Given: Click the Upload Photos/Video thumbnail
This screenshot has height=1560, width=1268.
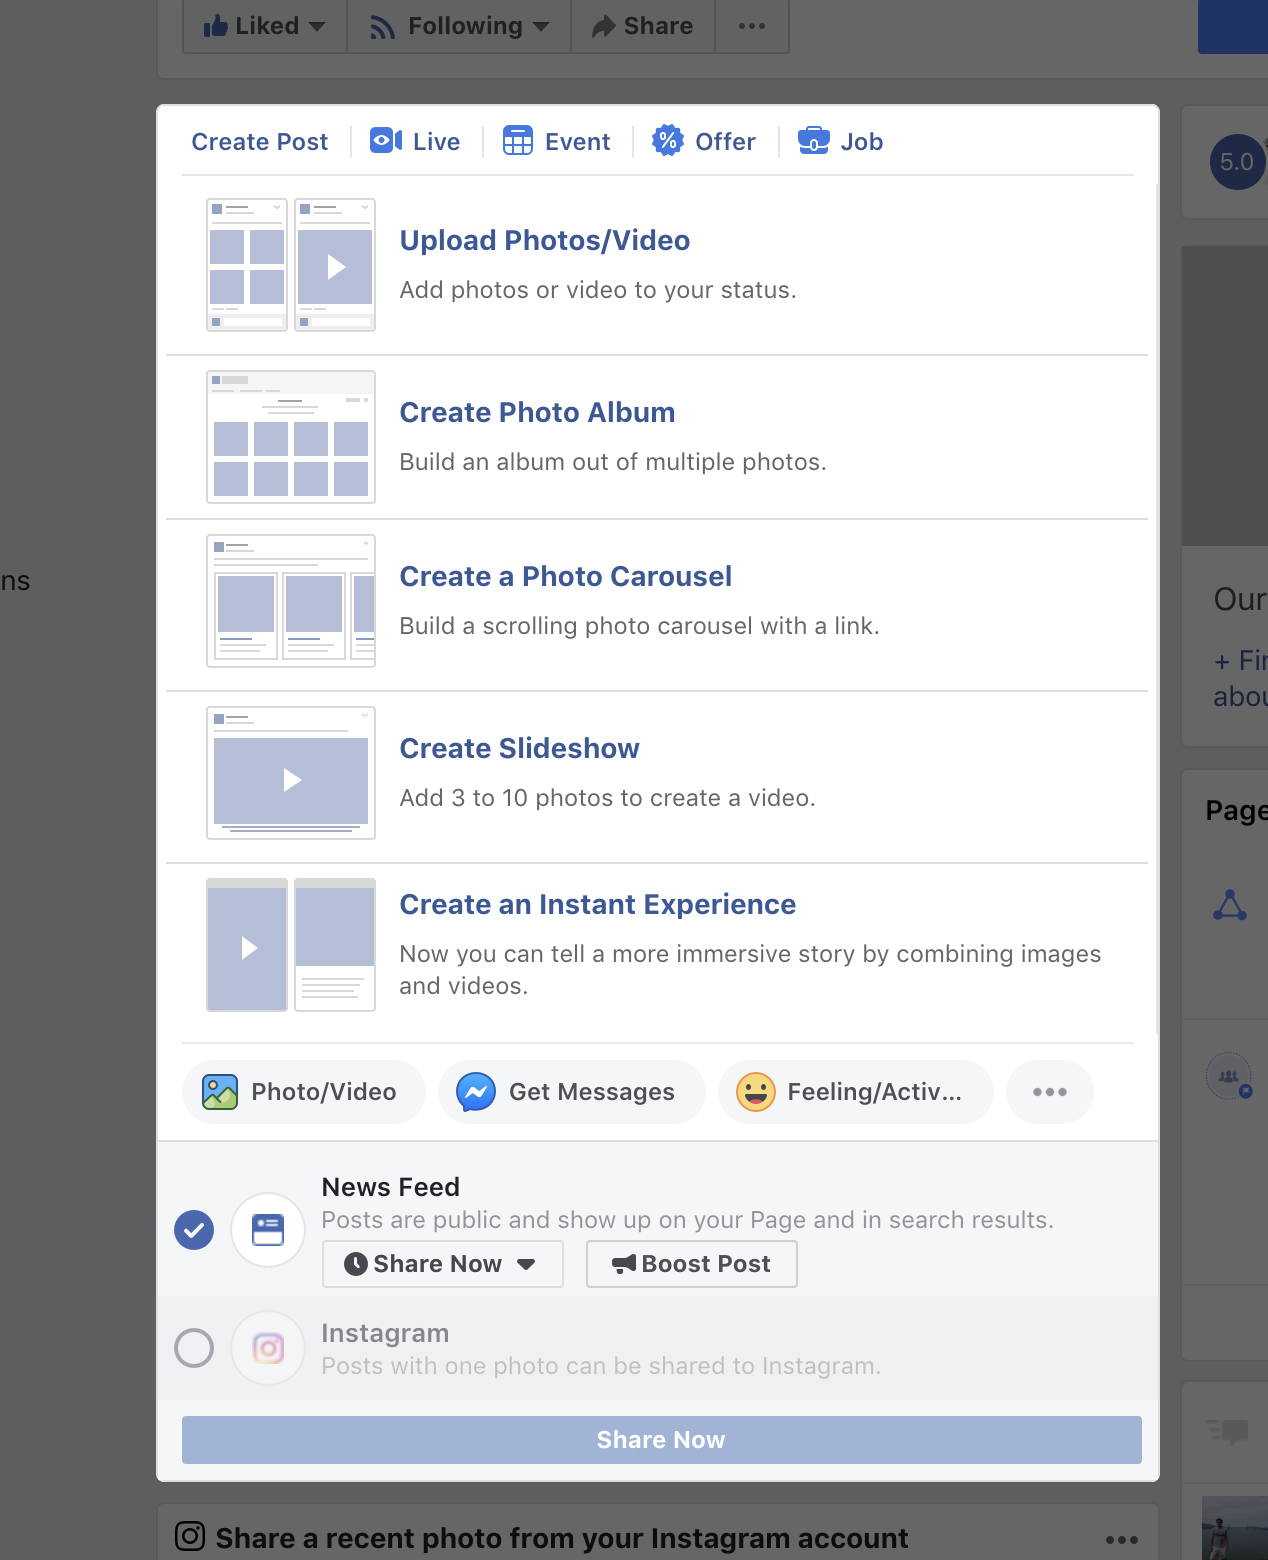Looking at the screenshot, I should [x=291, y=265].
